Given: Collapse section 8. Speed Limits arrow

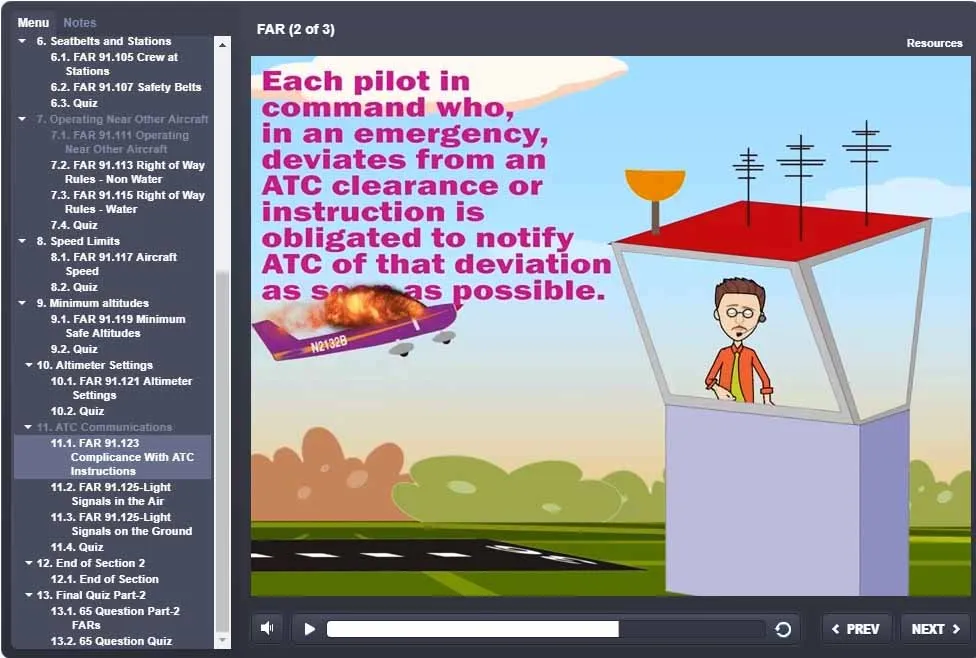Looking at the screenshot, I should (22, 241).
